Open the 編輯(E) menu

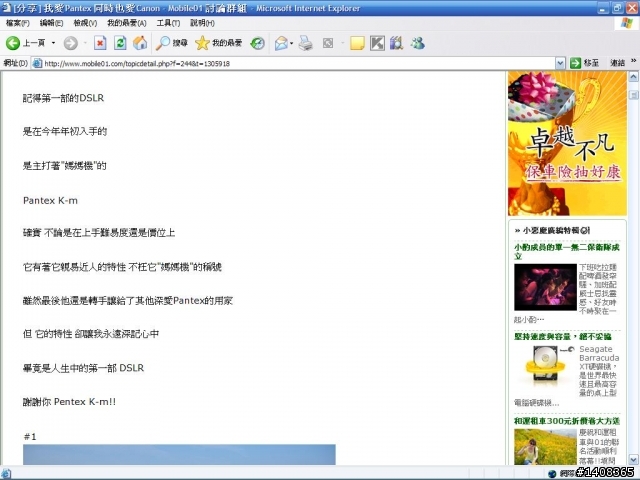51,23
